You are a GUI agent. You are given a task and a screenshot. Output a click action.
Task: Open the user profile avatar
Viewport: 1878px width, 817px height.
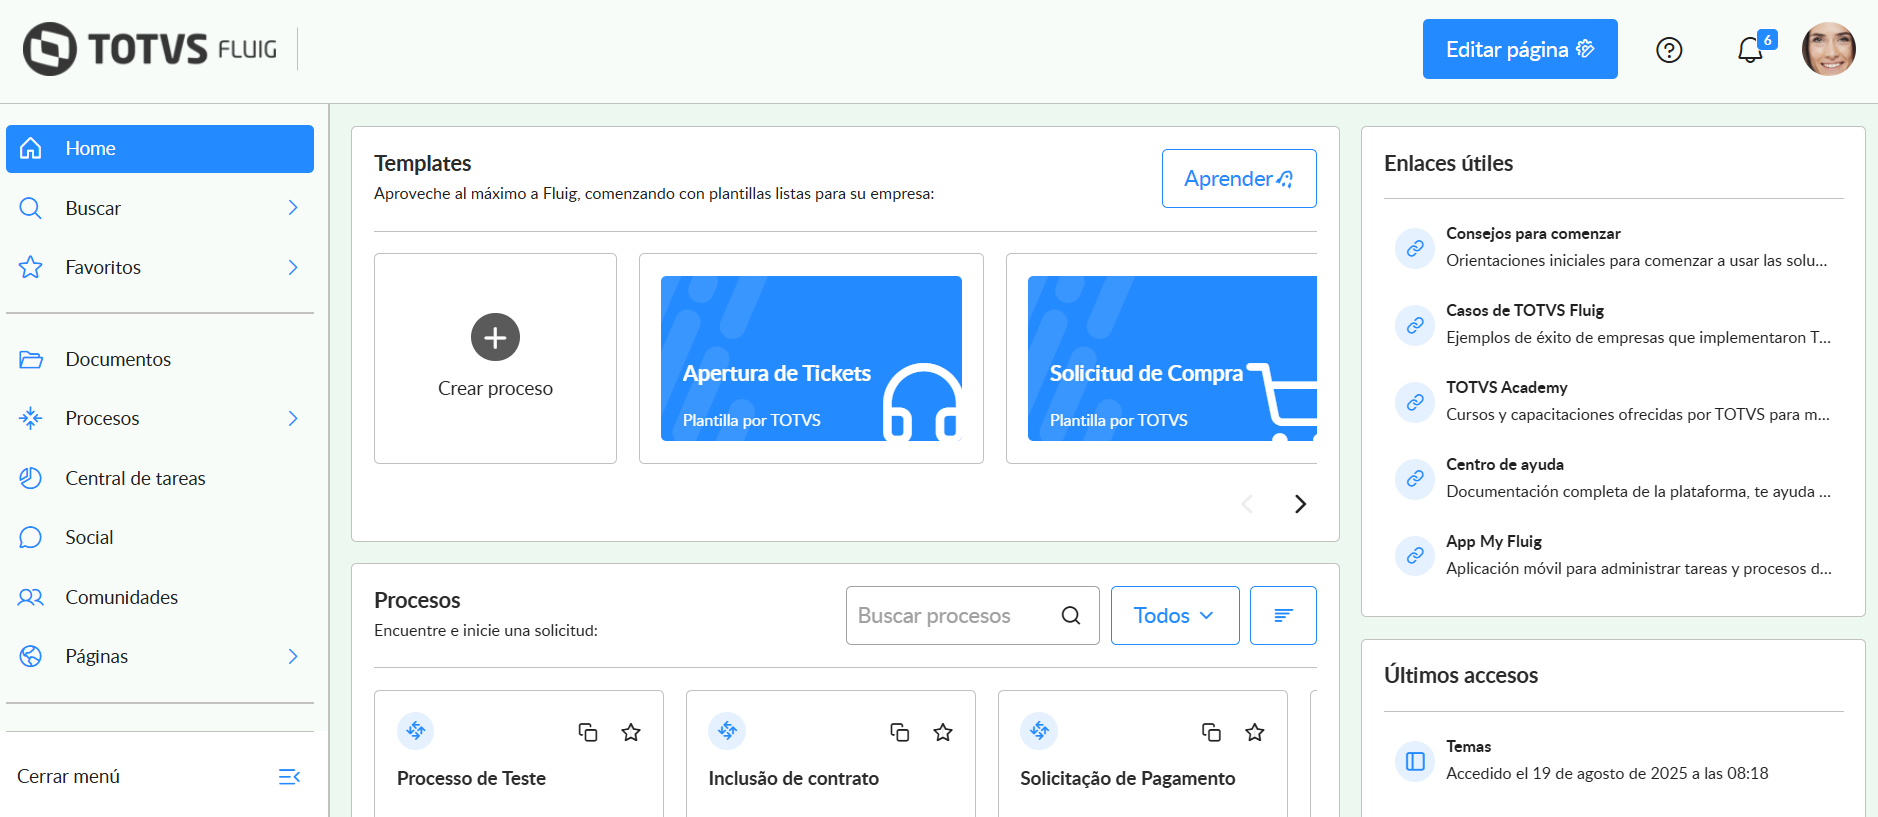pos(1829,49)
